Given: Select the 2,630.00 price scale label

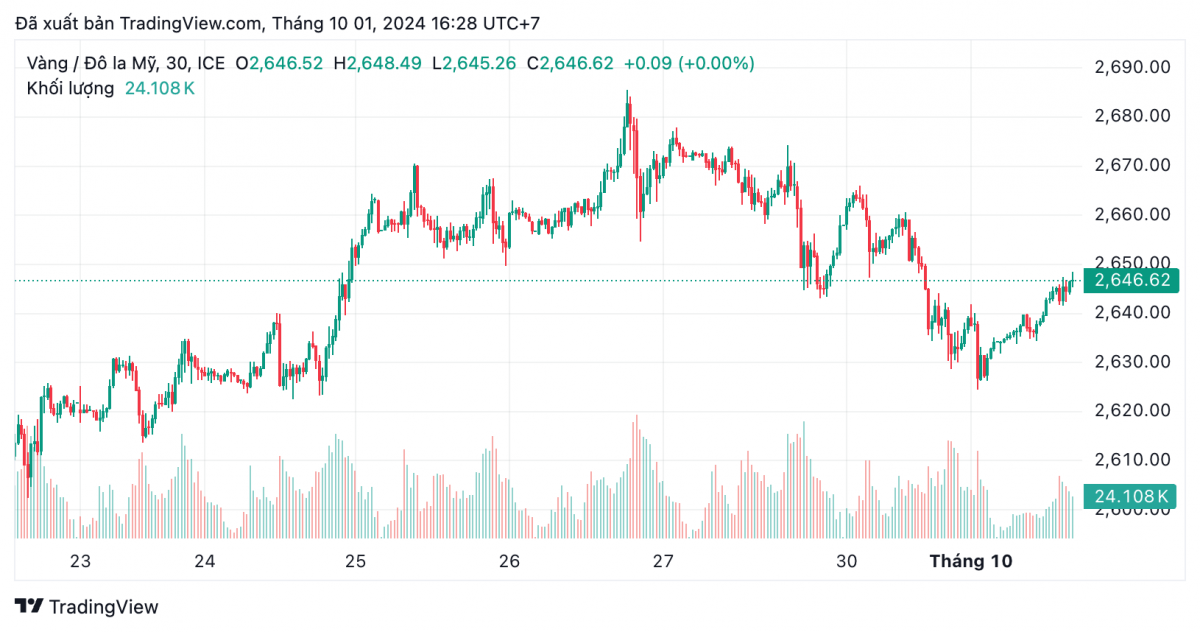Looking at the screenshot, I should click(1132, 361).
